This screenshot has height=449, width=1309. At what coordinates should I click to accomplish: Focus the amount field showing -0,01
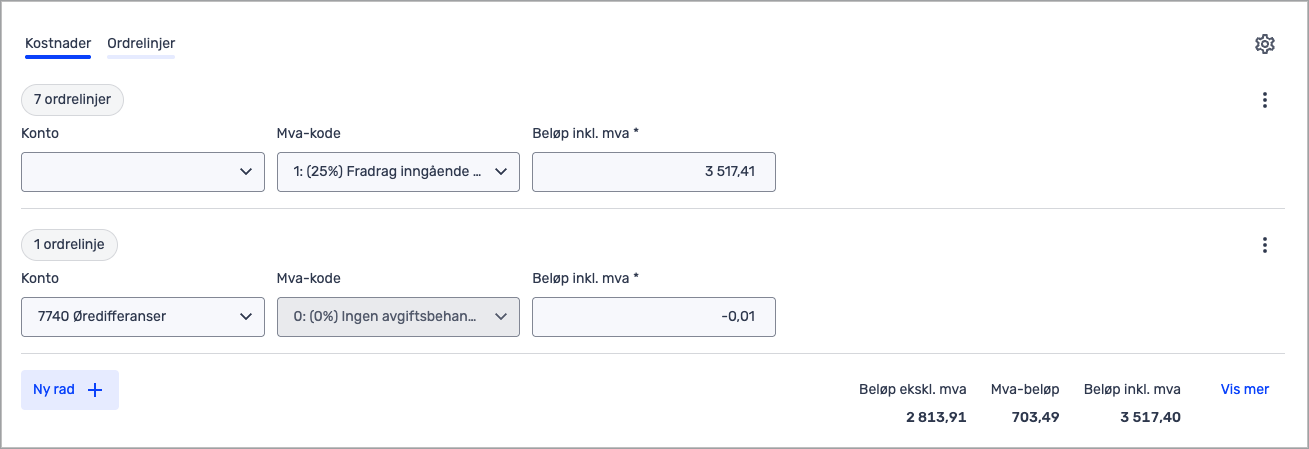pos(654,317)
